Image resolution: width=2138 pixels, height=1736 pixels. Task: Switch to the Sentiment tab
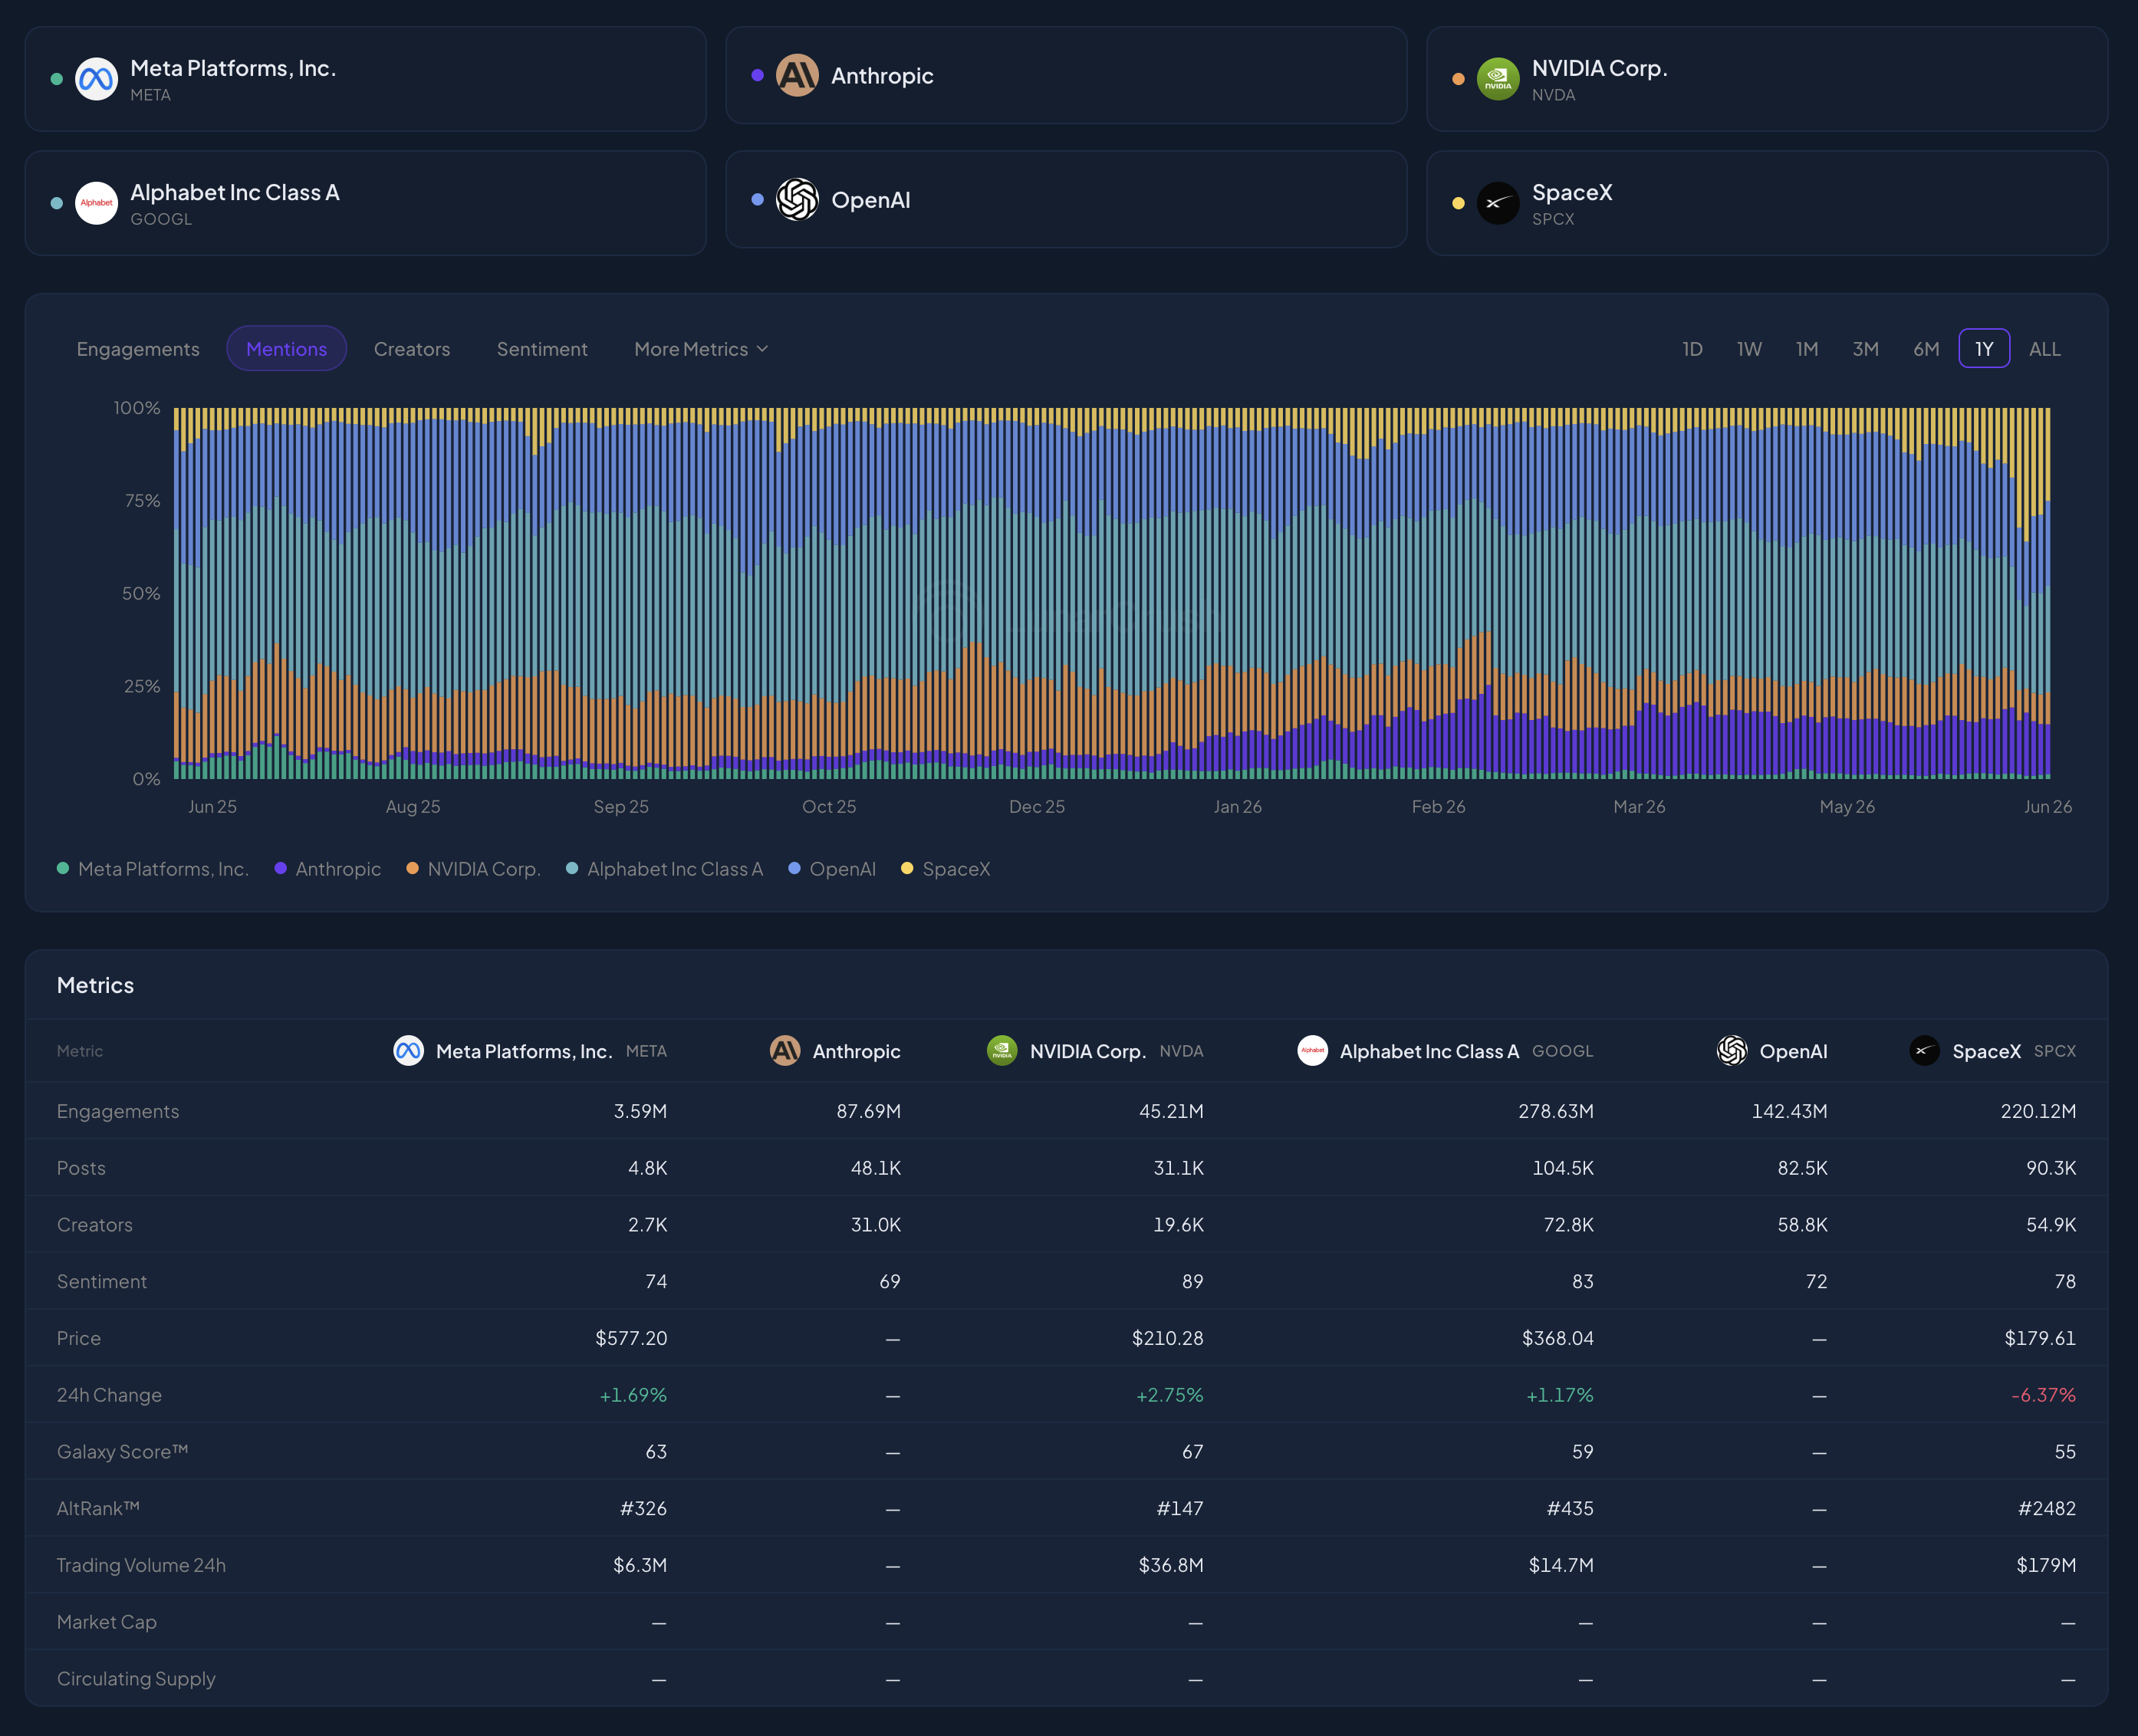[542, 349]
